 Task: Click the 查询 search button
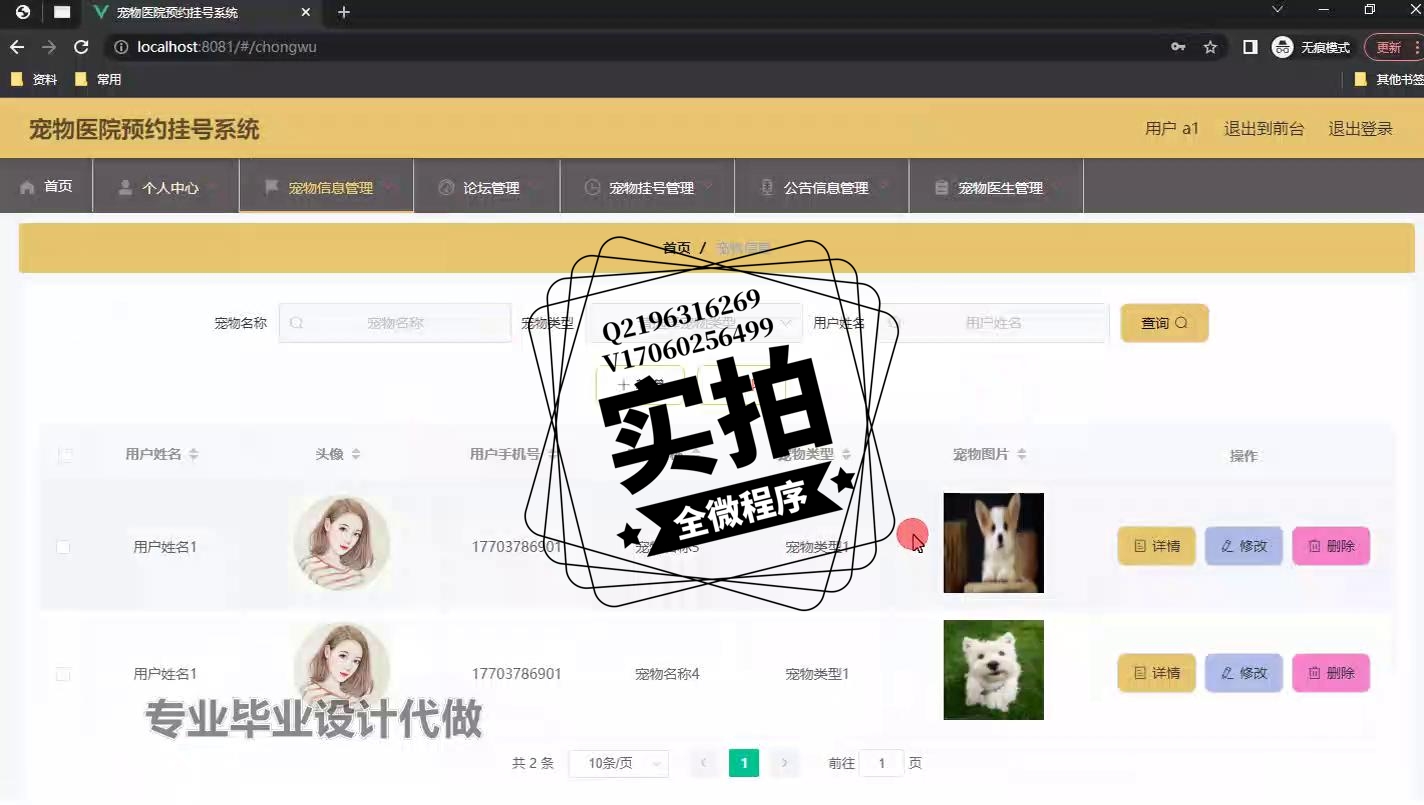[x=1165, y=323]
